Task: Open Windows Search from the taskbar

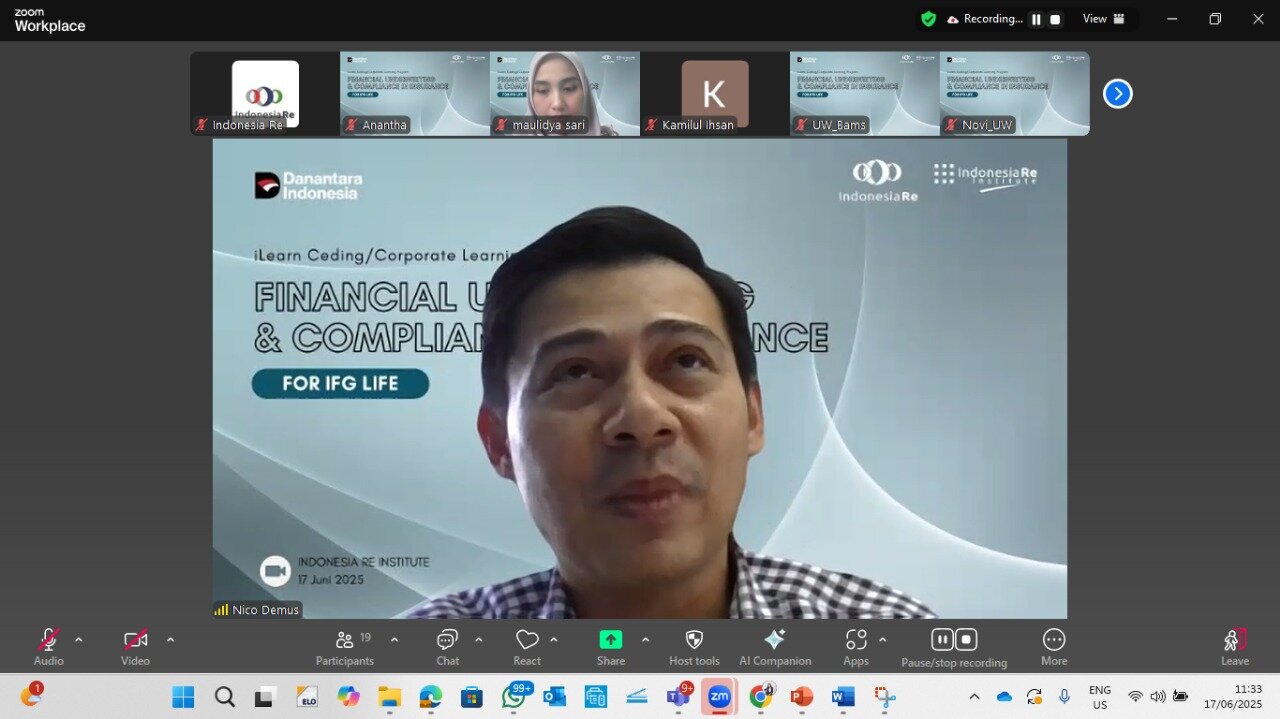Action: [x=224, y=697]
